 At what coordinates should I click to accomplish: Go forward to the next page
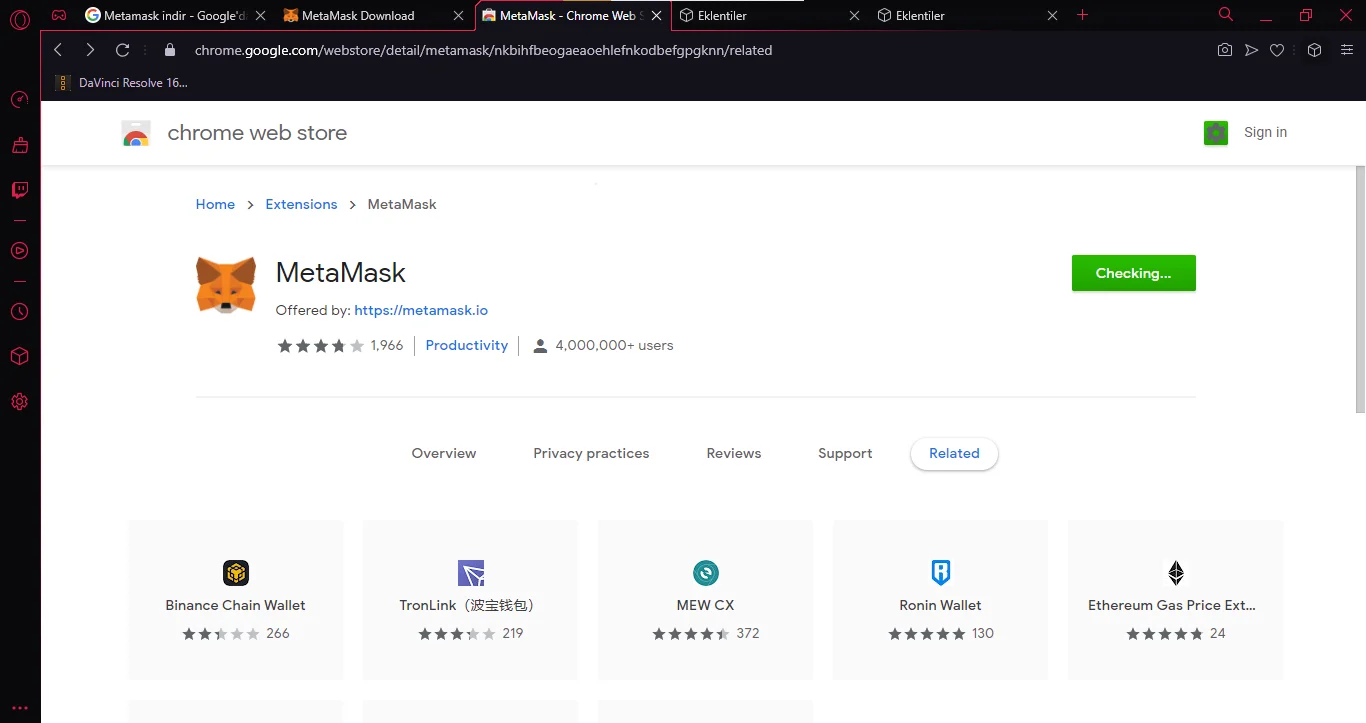[90, 50]
